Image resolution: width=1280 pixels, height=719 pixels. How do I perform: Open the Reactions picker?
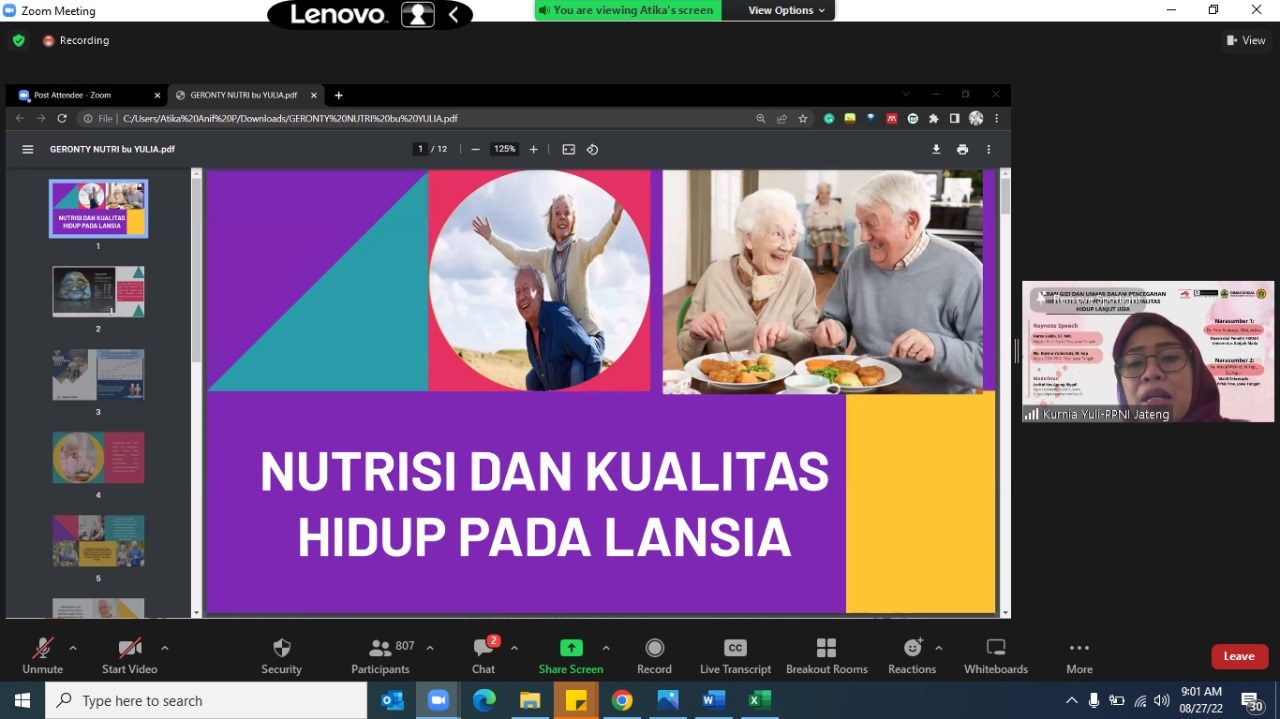click(912, 655)
